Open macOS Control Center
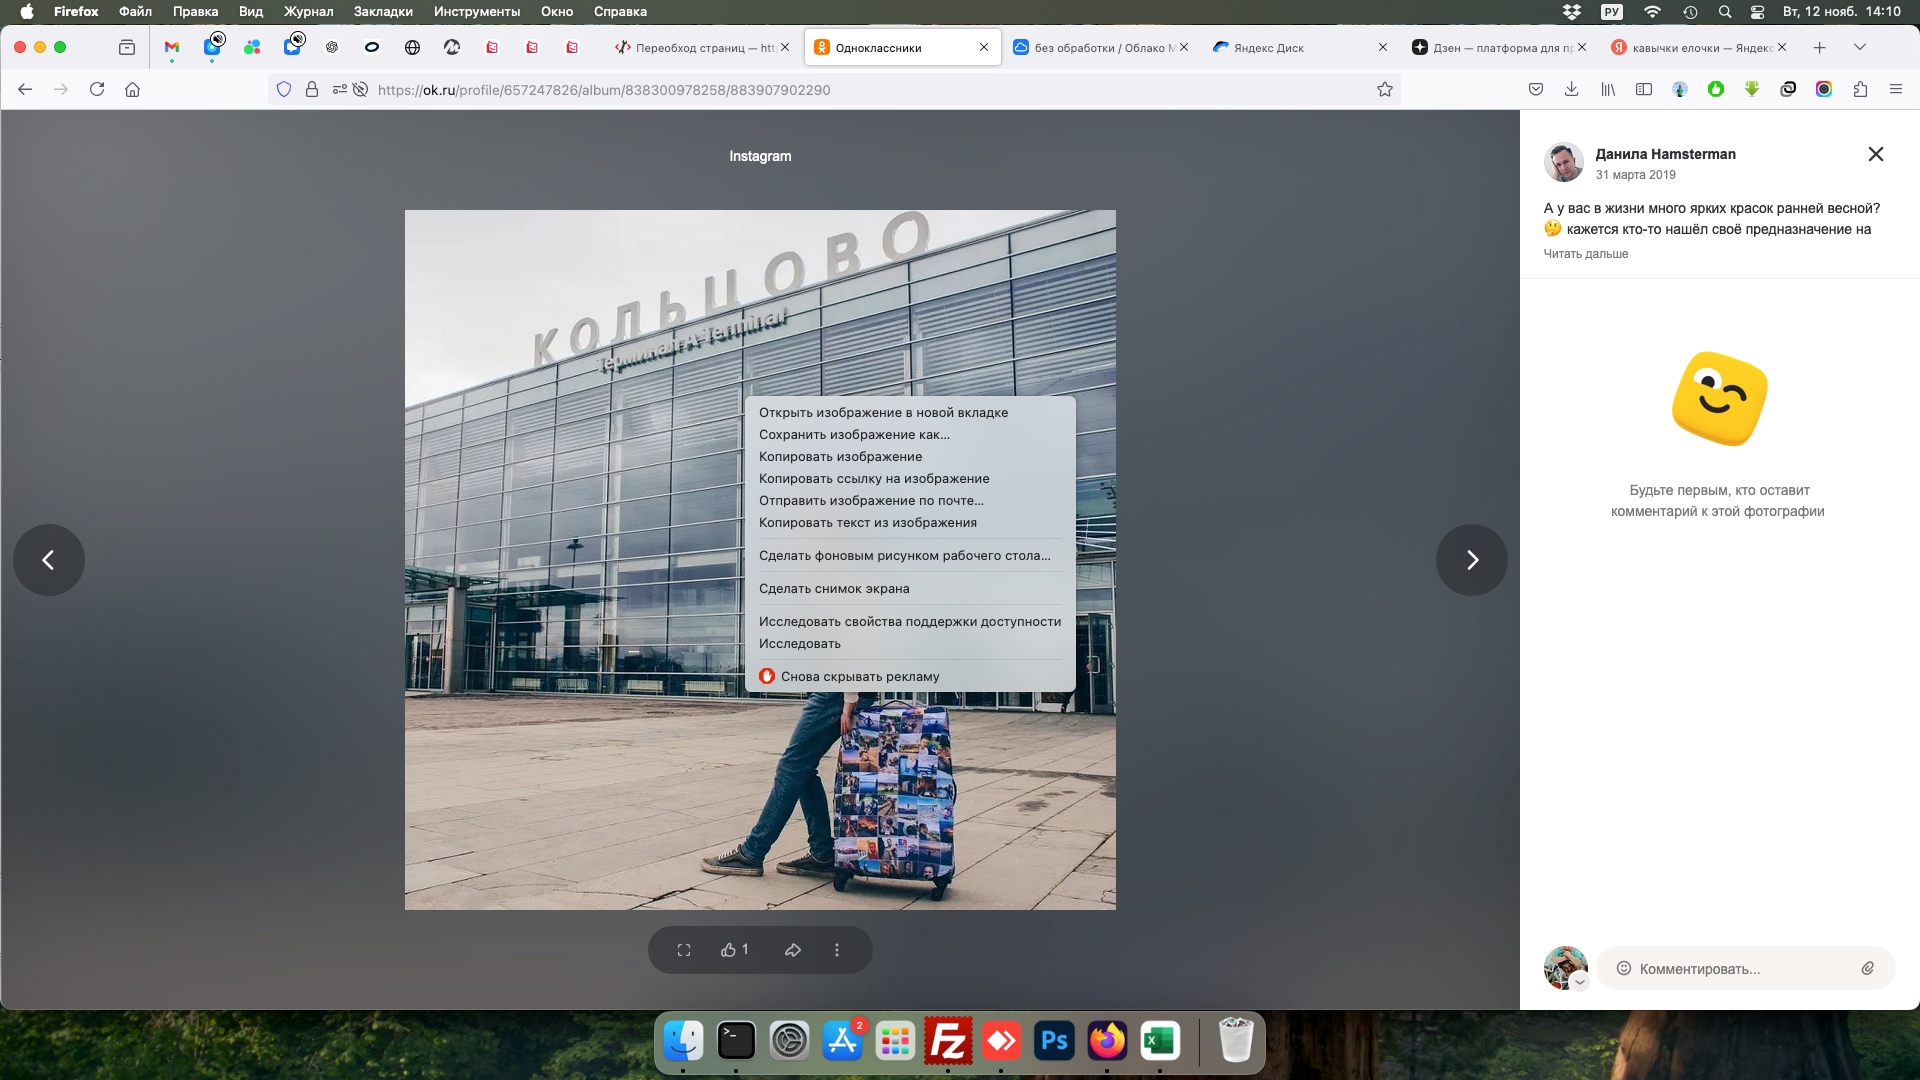The image size is (1920, 1080). pos(1757,12)
